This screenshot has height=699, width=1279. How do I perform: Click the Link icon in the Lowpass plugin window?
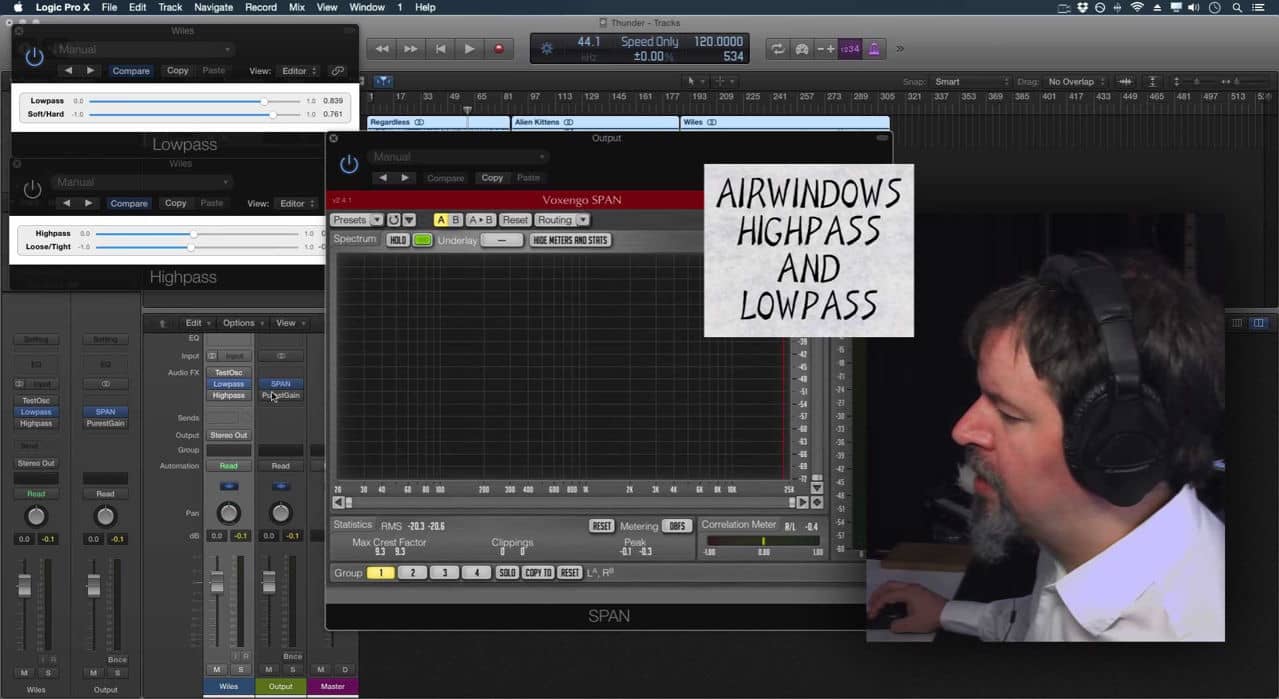338,71
